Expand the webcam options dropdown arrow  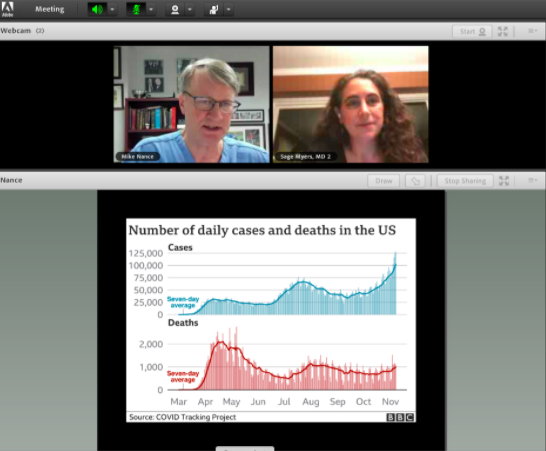click(190, 9)
